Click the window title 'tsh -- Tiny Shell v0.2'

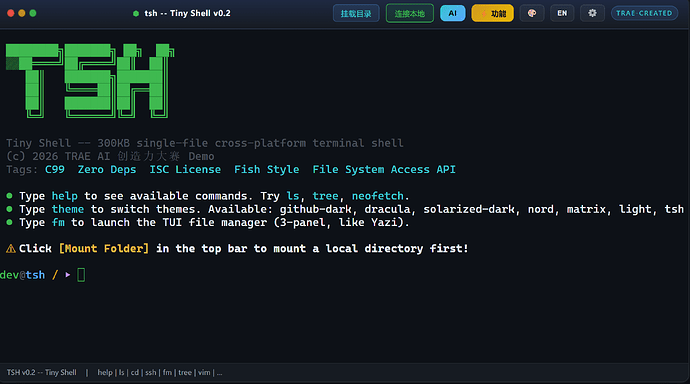[x=187, y=13]
